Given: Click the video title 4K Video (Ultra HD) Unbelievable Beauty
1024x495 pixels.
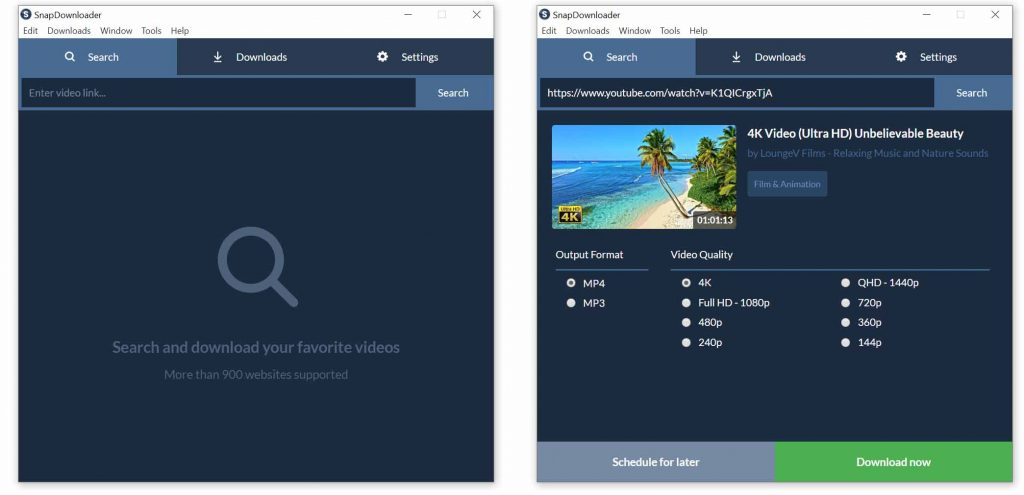Looking at the screenshot, I should point(856,133).
